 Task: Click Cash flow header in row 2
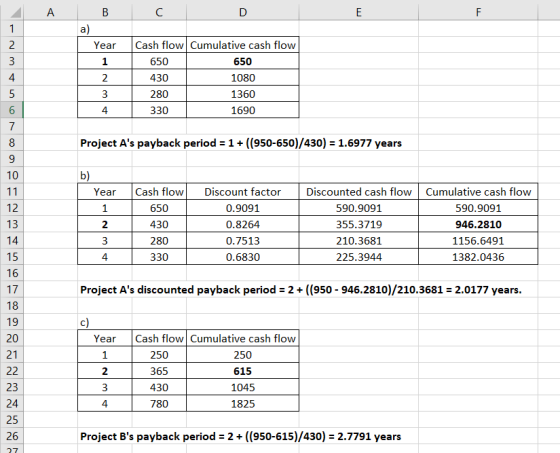coord(159,45)
